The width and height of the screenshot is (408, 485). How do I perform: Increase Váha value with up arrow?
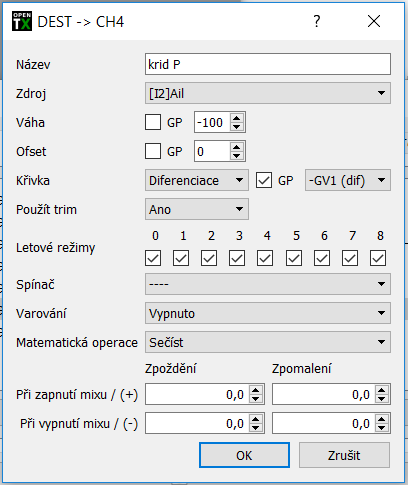237,118
